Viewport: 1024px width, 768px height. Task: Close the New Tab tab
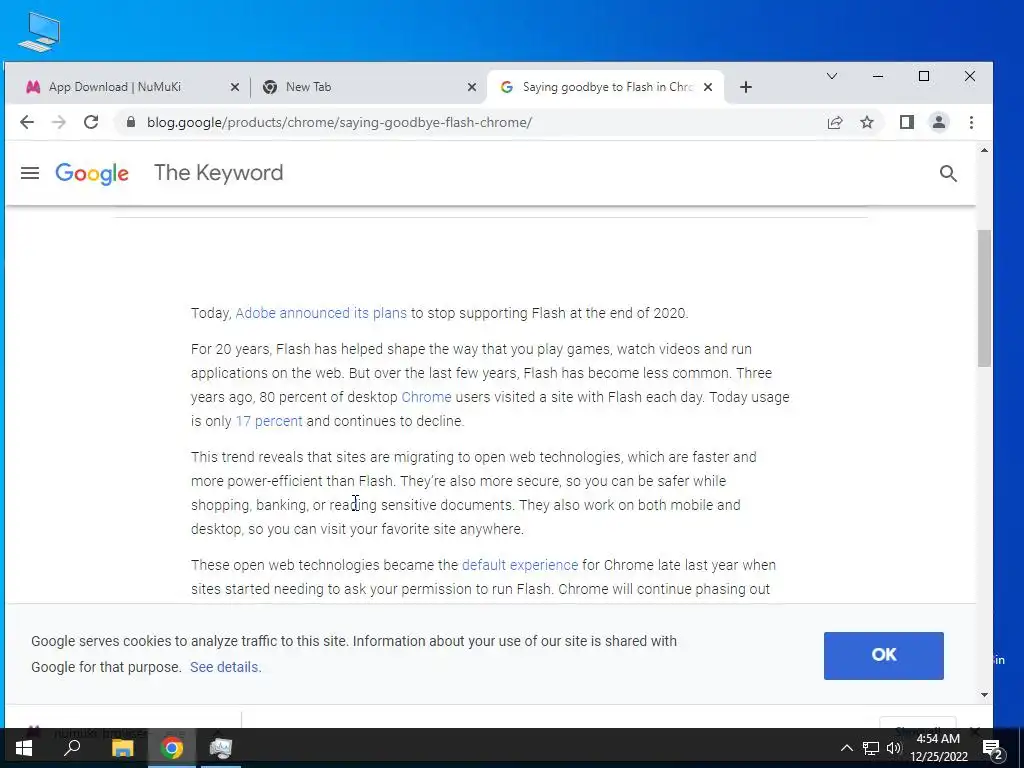pyautogui.click(x=472, y=87)
